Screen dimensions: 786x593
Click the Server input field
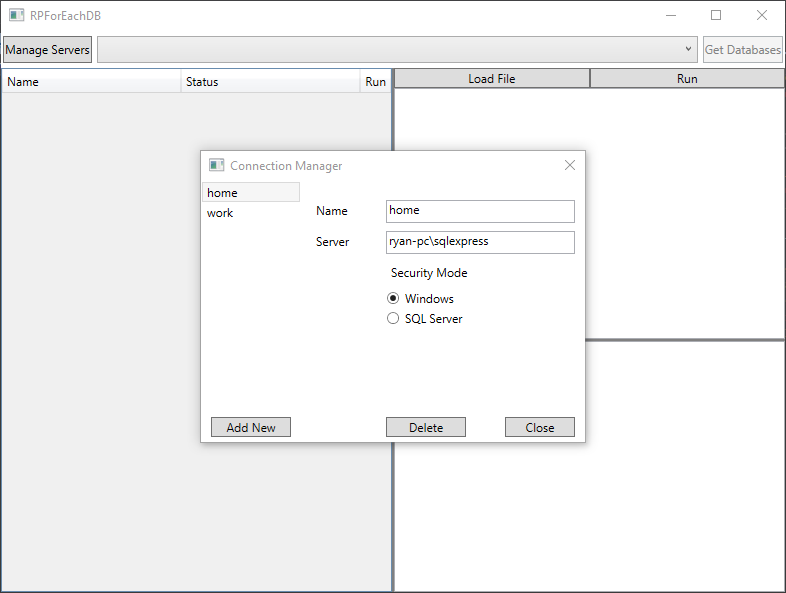point(480,242)
